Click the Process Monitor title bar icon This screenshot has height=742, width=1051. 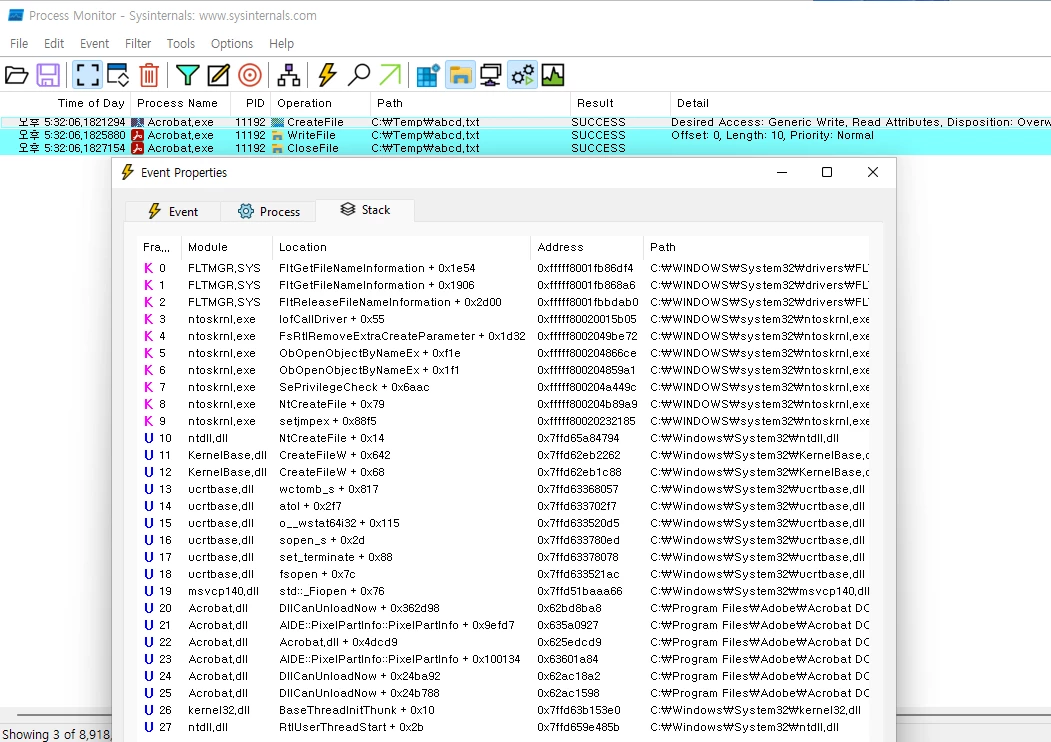pyautogui.click(x=15, y=15)
